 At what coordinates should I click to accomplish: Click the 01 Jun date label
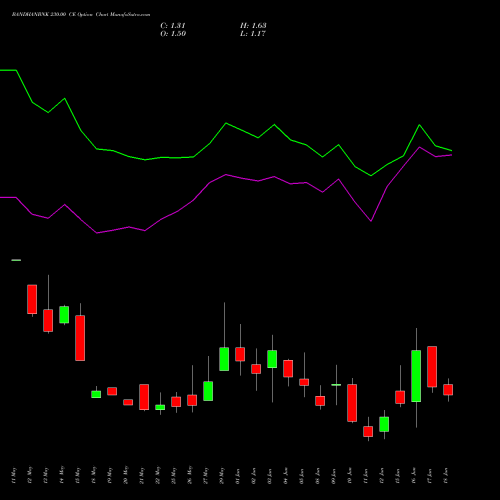tap(238, 476)
